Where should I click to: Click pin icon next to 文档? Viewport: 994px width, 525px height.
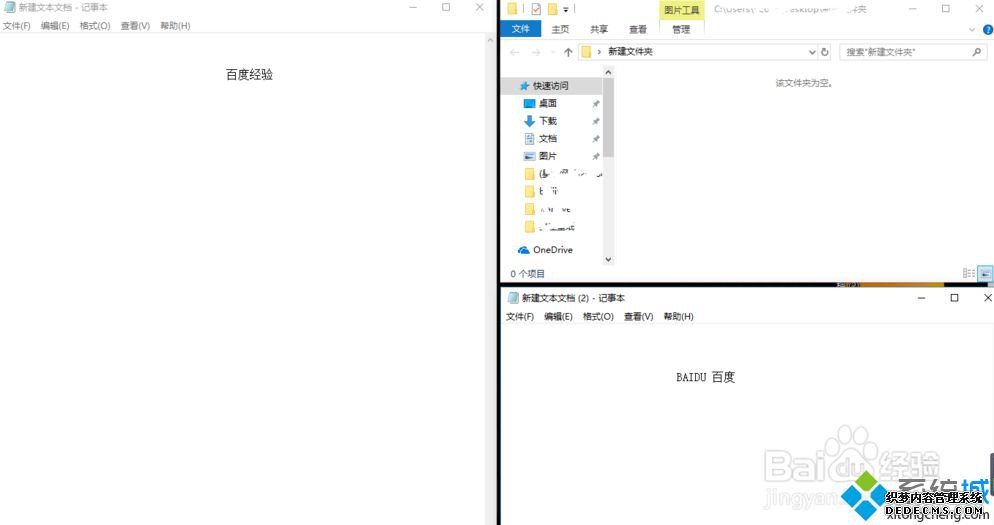[595, 139]
